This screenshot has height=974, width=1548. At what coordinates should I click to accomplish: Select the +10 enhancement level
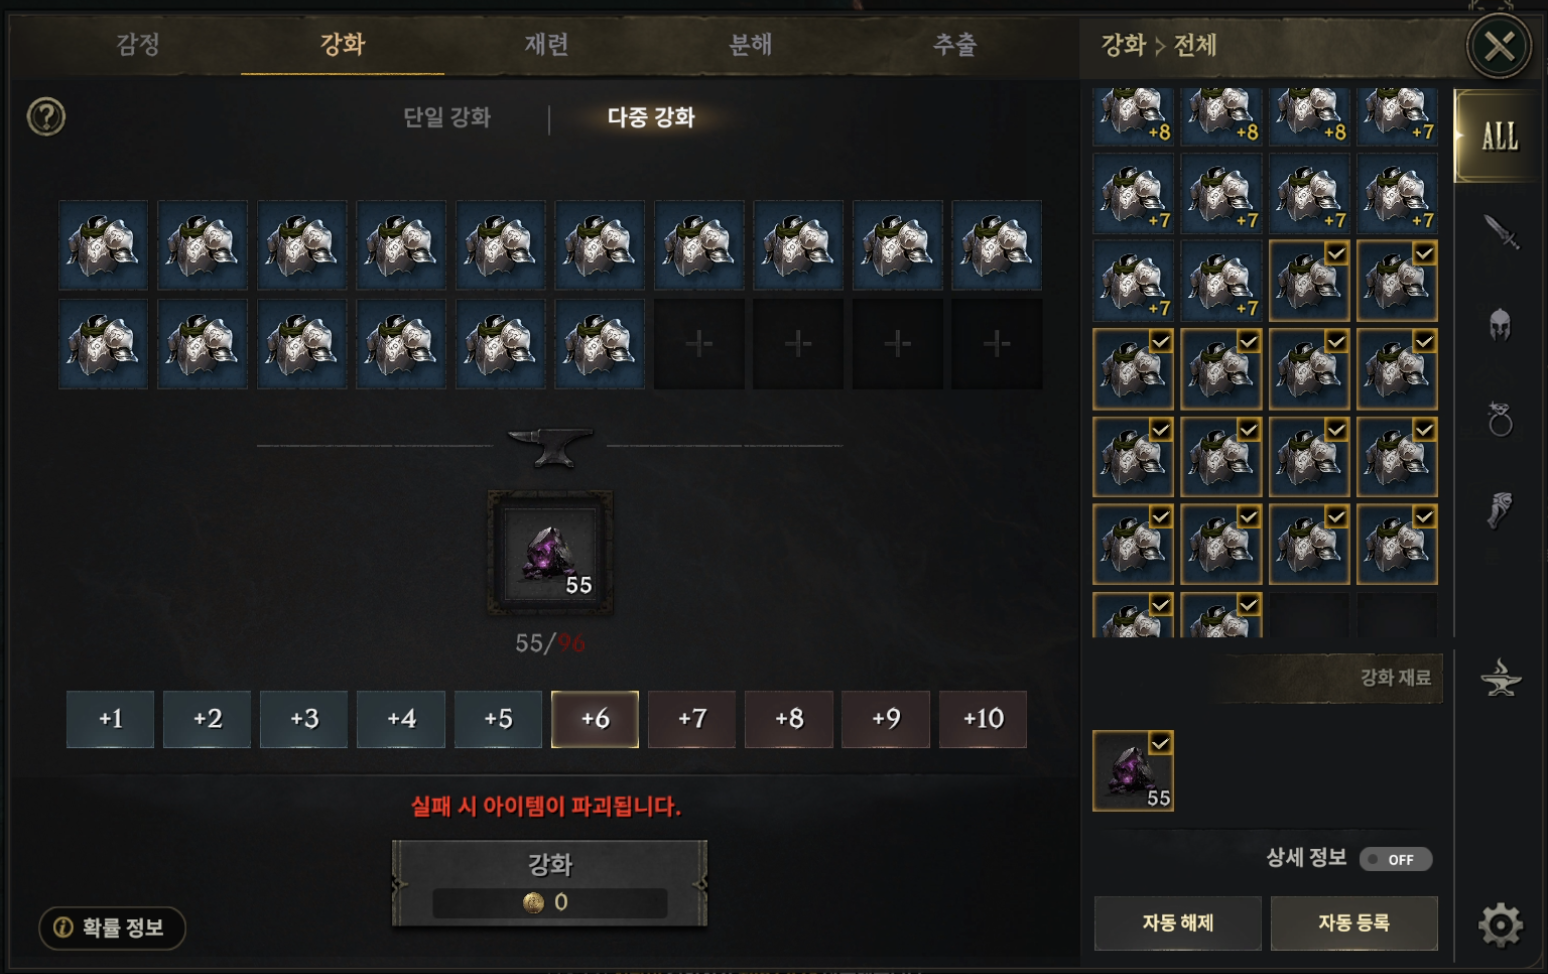983,719
